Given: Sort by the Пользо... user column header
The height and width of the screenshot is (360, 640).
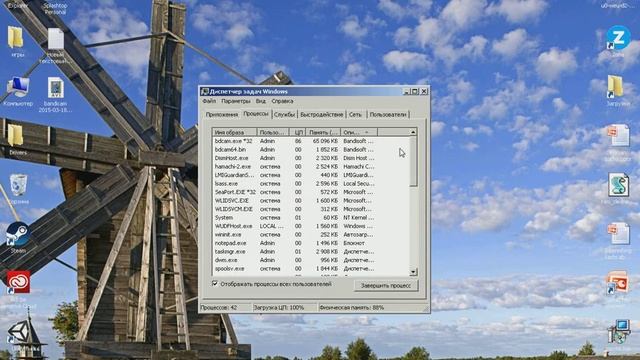Looking at the screenshot, I should [273, 132].
